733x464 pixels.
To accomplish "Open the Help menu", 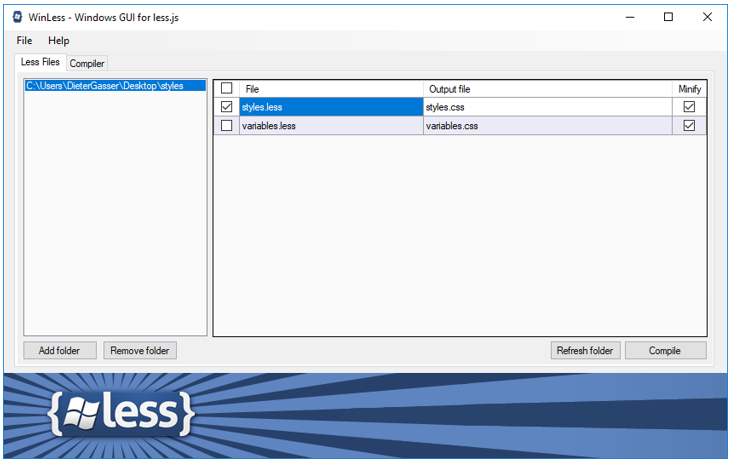I will pyautogui.click(x=59, y=41).
